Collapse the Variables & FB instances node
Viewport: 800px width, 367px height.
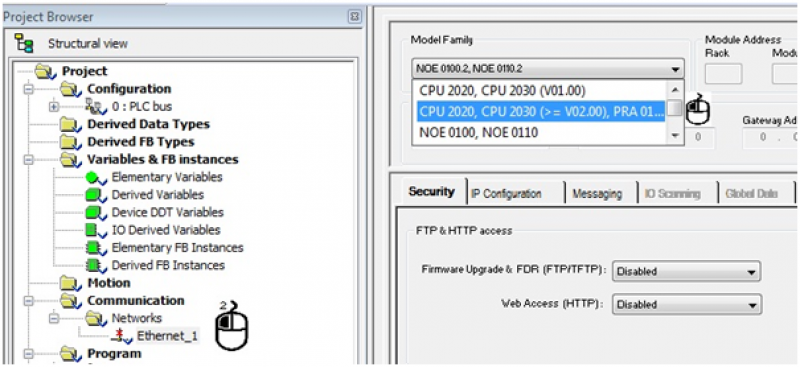(28, 160)
